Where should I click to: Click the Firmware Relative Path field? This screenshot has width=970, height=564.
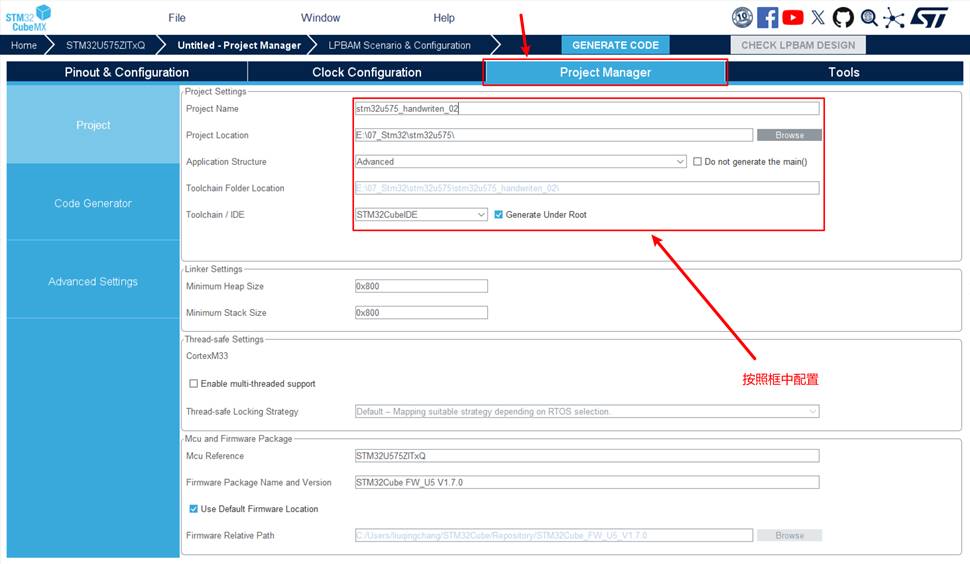coord(554,535)
